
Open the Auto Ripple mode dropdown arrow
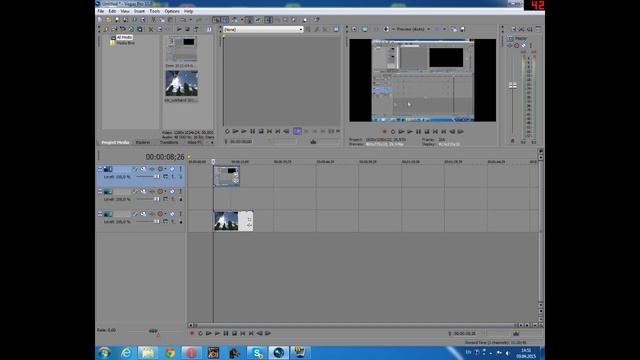242,20
